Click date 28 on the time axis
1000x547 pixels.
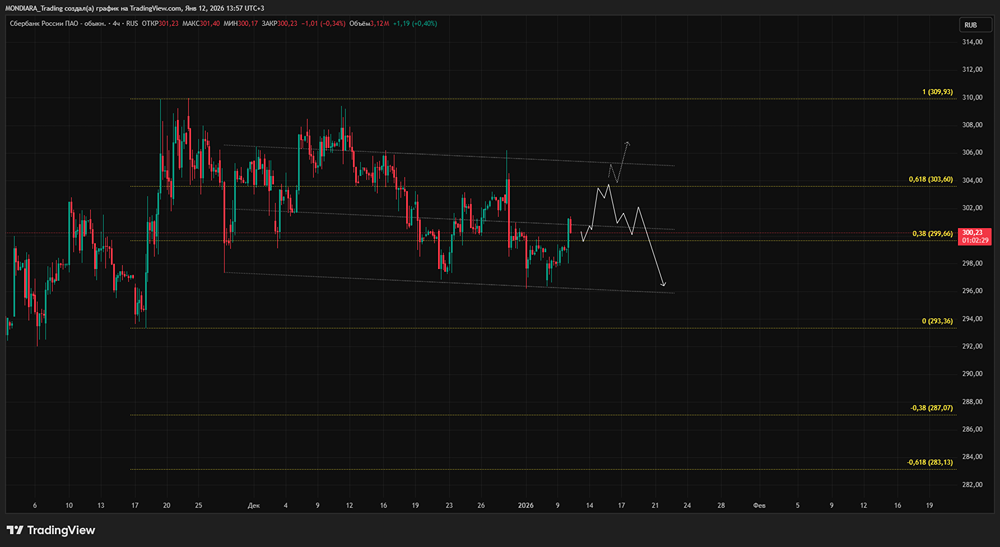tap(721, 506)
